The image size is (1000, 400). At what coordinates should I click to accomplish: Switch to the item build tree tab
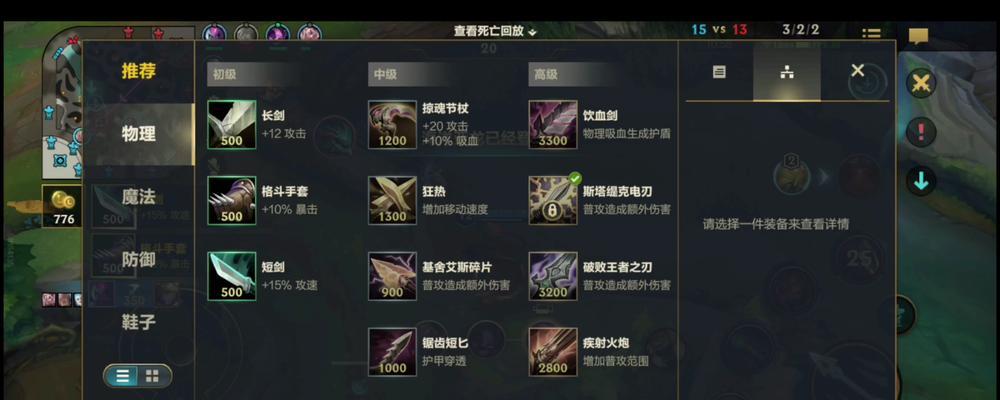coord(786,71)
